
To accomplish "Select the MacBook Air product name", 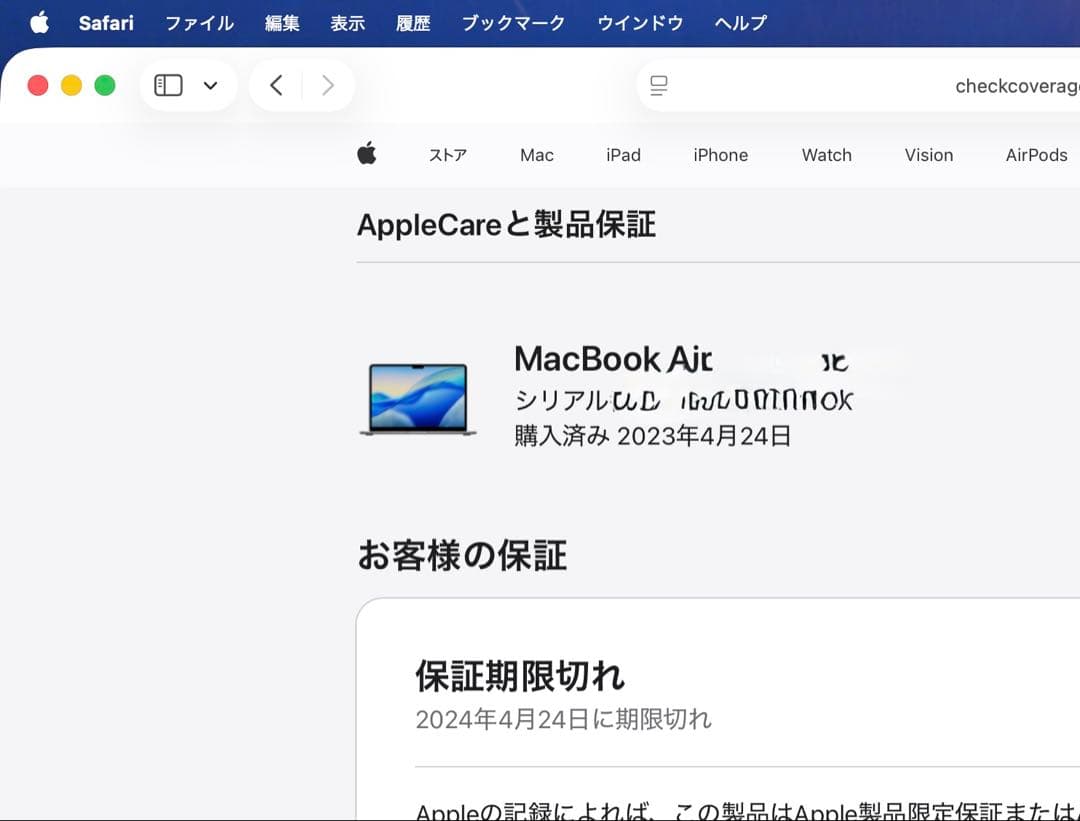I will 613,359.
